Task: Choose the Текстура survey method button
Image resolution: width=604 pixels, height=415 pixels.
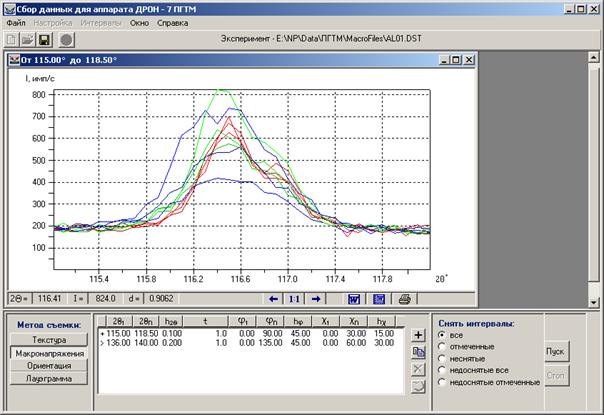Action: click(49, 339)
